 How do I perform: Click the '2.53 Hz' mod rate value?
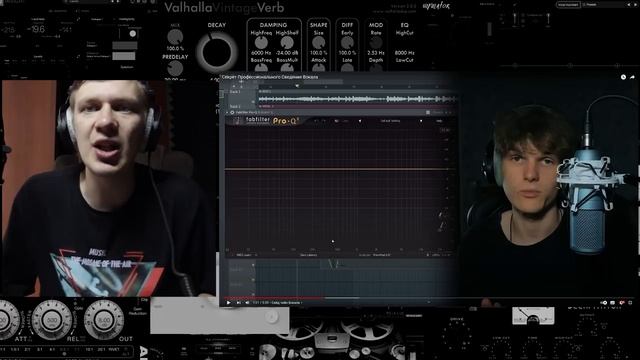(x=376, y=53)
